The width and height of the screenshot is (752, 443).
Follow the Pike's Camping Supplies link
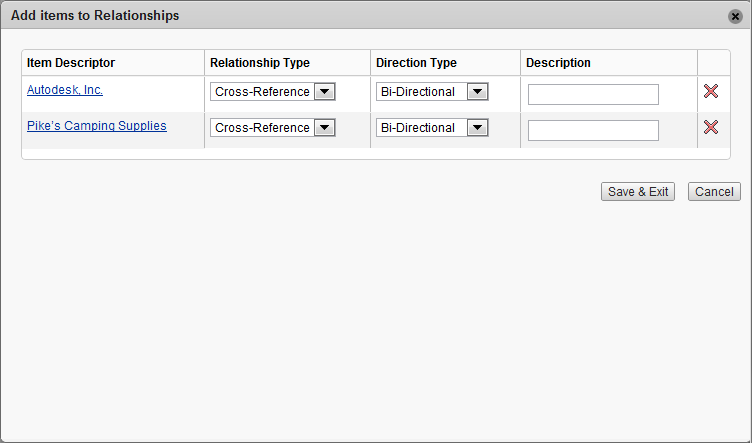(x=97, y=126)
